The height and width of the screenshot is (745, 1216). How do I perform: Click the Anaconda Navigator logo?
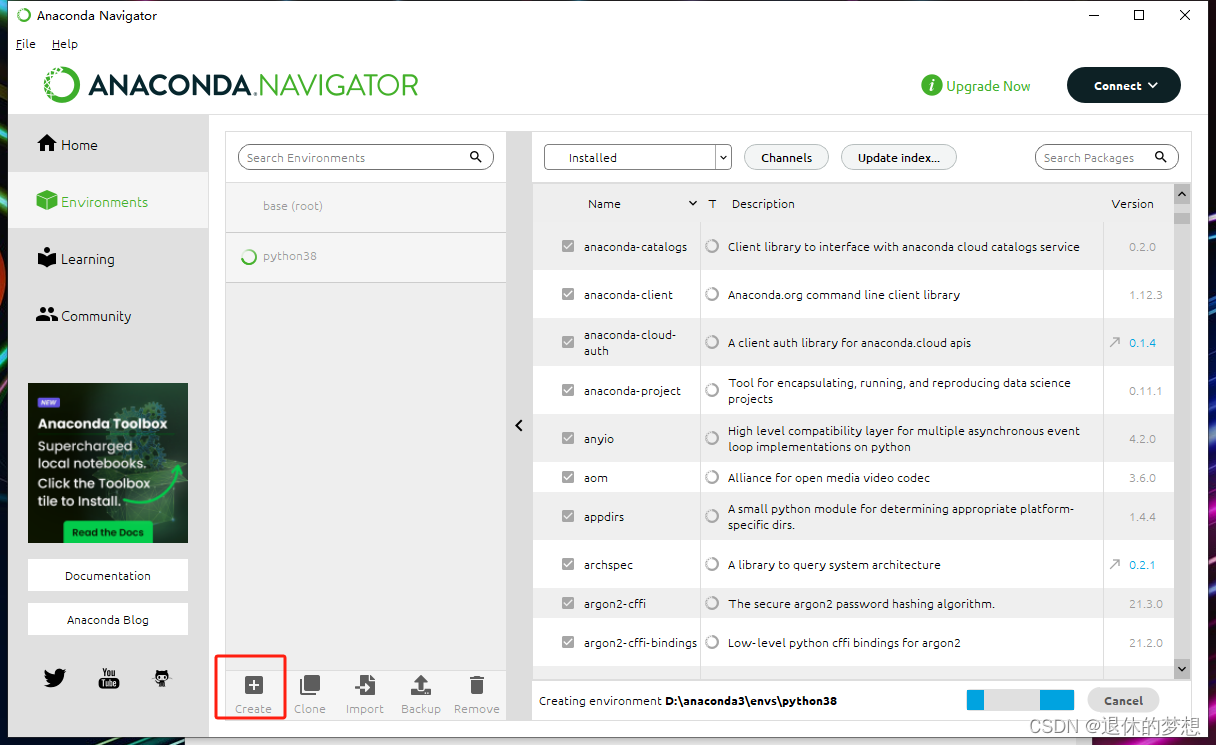point(231,85)
